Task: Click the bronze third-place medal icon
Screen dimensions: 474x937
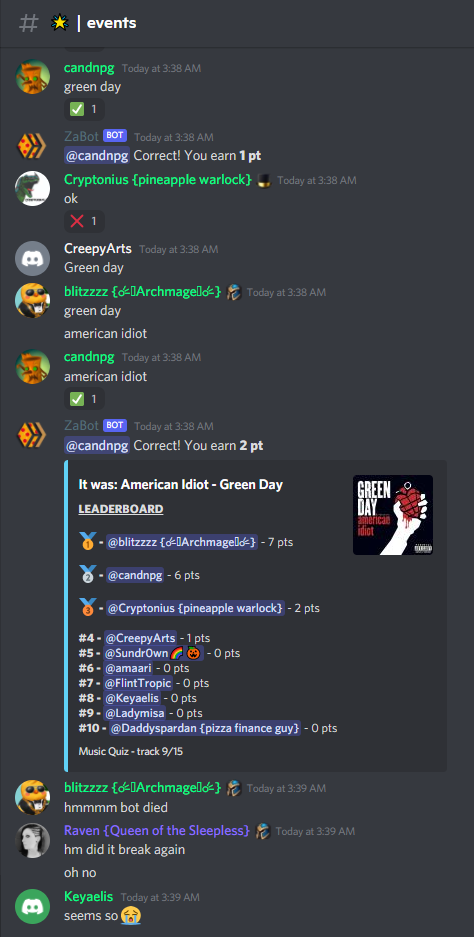Action: pyautogui.click(x=87, y=608)
